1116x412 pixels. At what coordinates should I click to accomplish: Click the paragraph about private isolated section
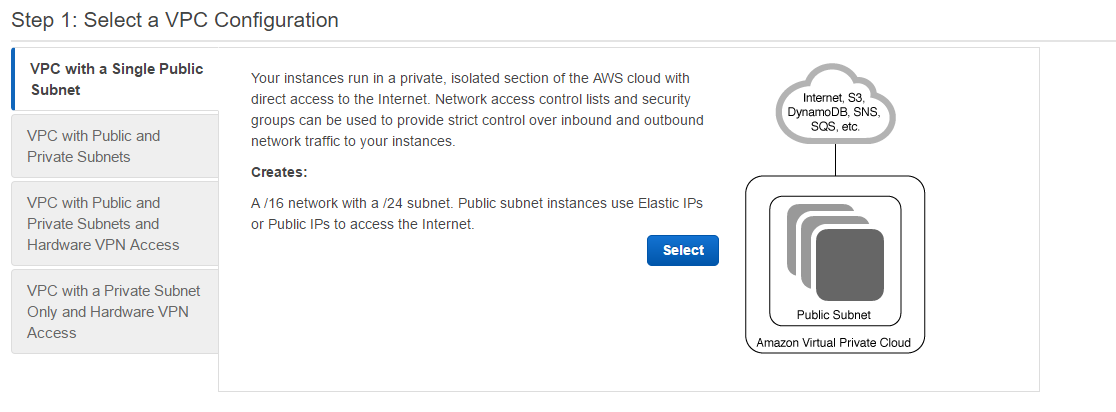coord(478,109)
